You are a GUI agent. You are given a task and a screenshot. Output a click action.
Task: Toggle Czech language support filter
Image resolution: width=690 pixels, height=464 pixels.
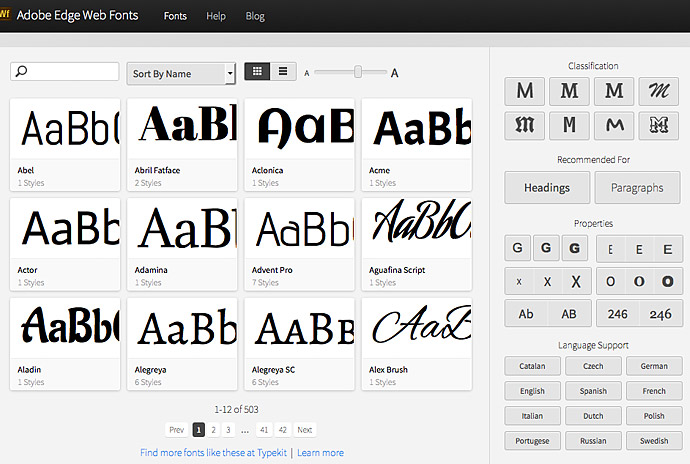[x=593, y=366]
